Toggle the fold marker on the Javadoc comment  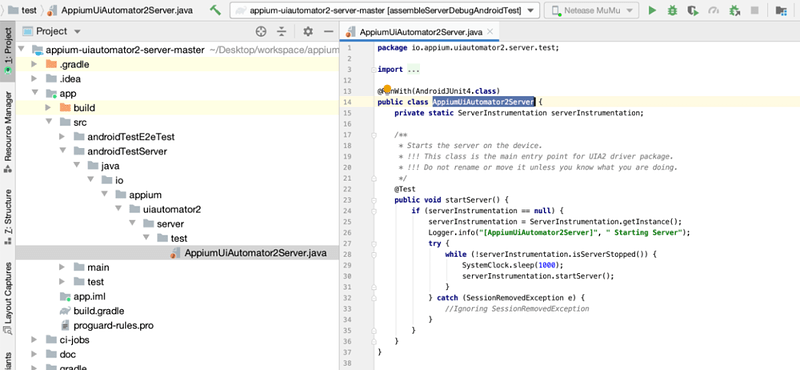pyautogui.click(x=374, y=135)
